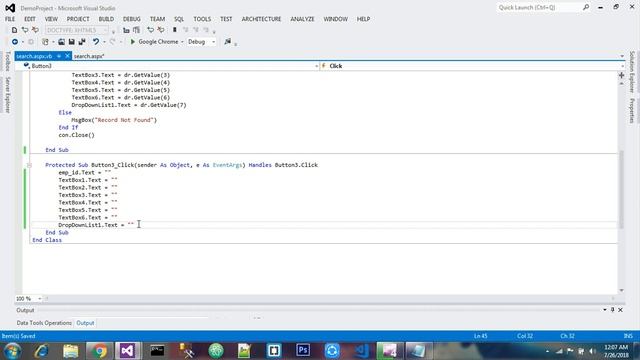The image size is (640, 360).
Task: Click the con.Close() code line
Action: click(x=76, y=135)
